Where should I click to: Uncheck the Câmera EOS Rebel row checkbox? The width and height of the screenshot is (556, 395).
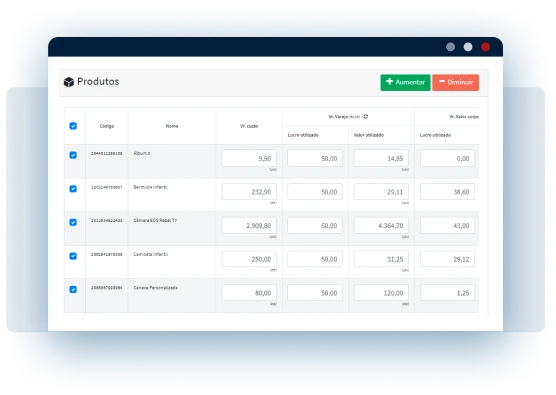(73, 222)
